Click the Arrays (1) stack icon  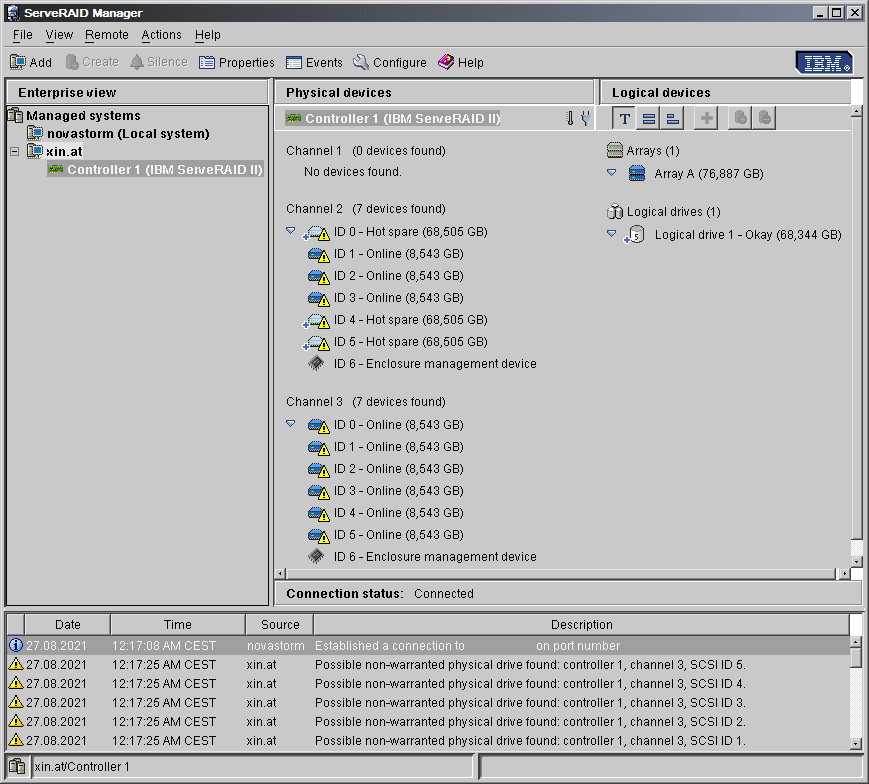tap(615, 151)
